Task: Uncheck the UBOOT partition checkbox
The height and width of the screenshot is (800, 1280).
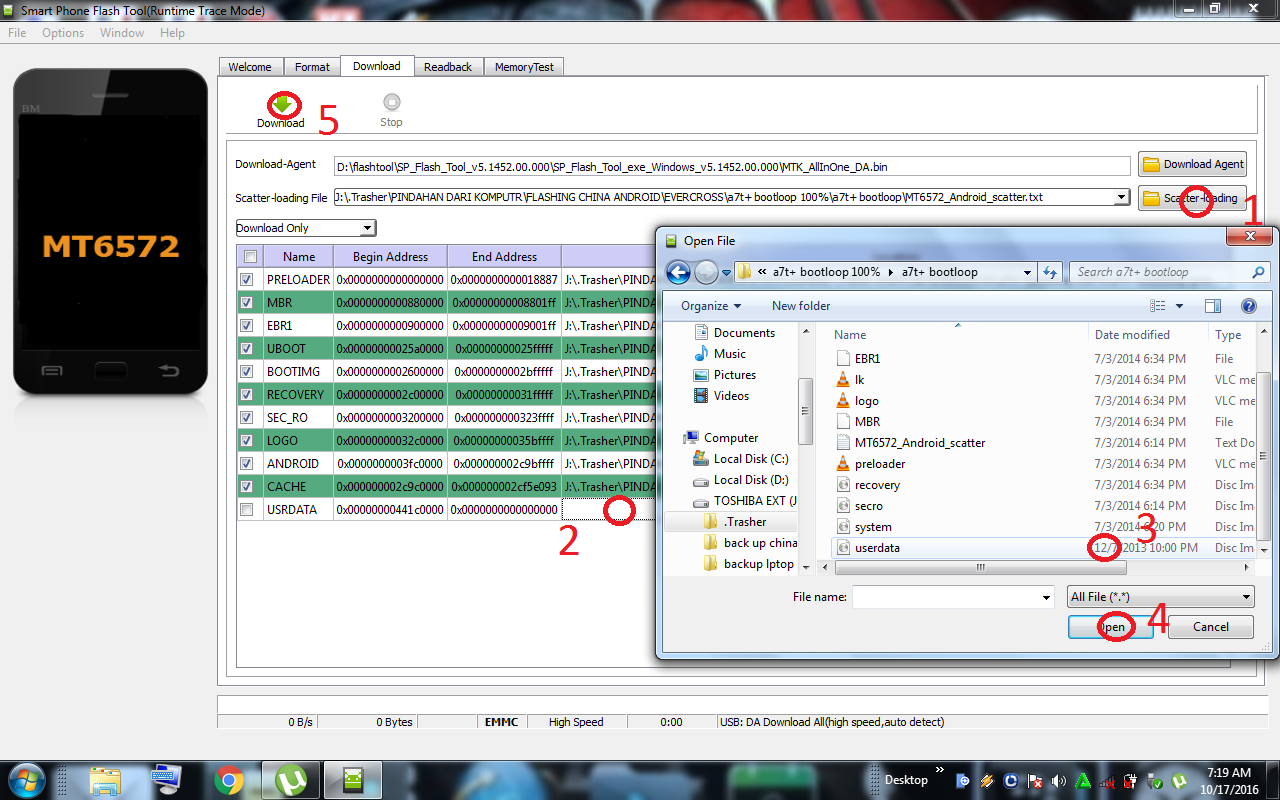Action: (x=247, y=348)
